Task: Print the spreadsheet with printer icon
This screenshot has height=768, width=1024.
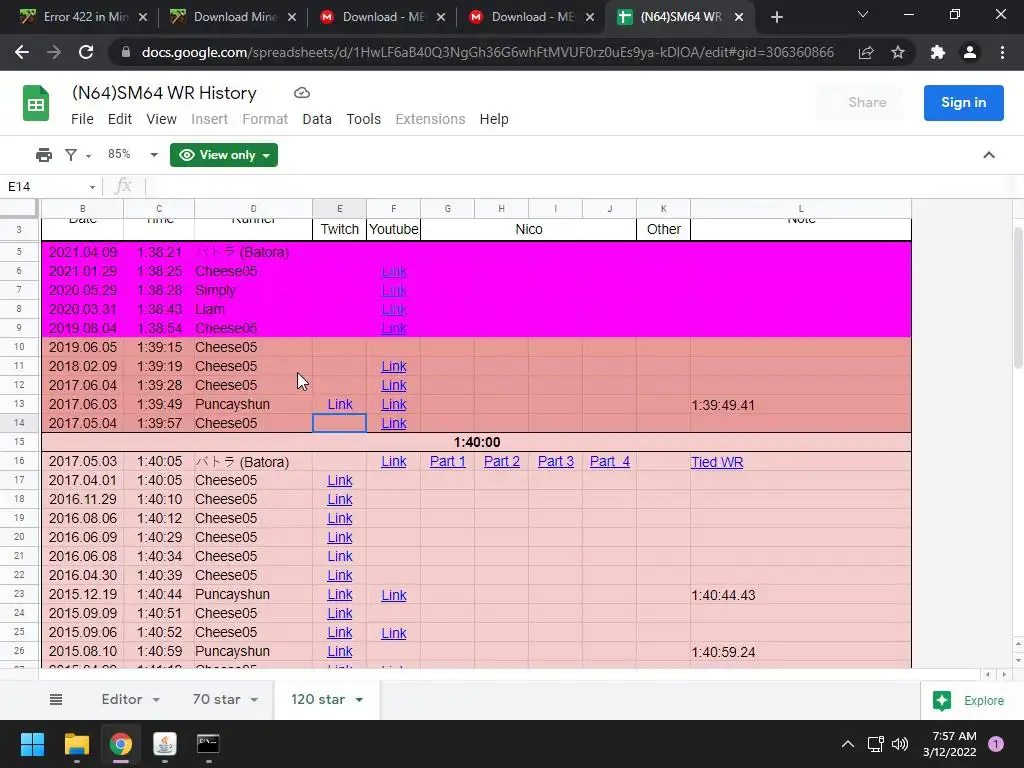Action: coord(44,155)
